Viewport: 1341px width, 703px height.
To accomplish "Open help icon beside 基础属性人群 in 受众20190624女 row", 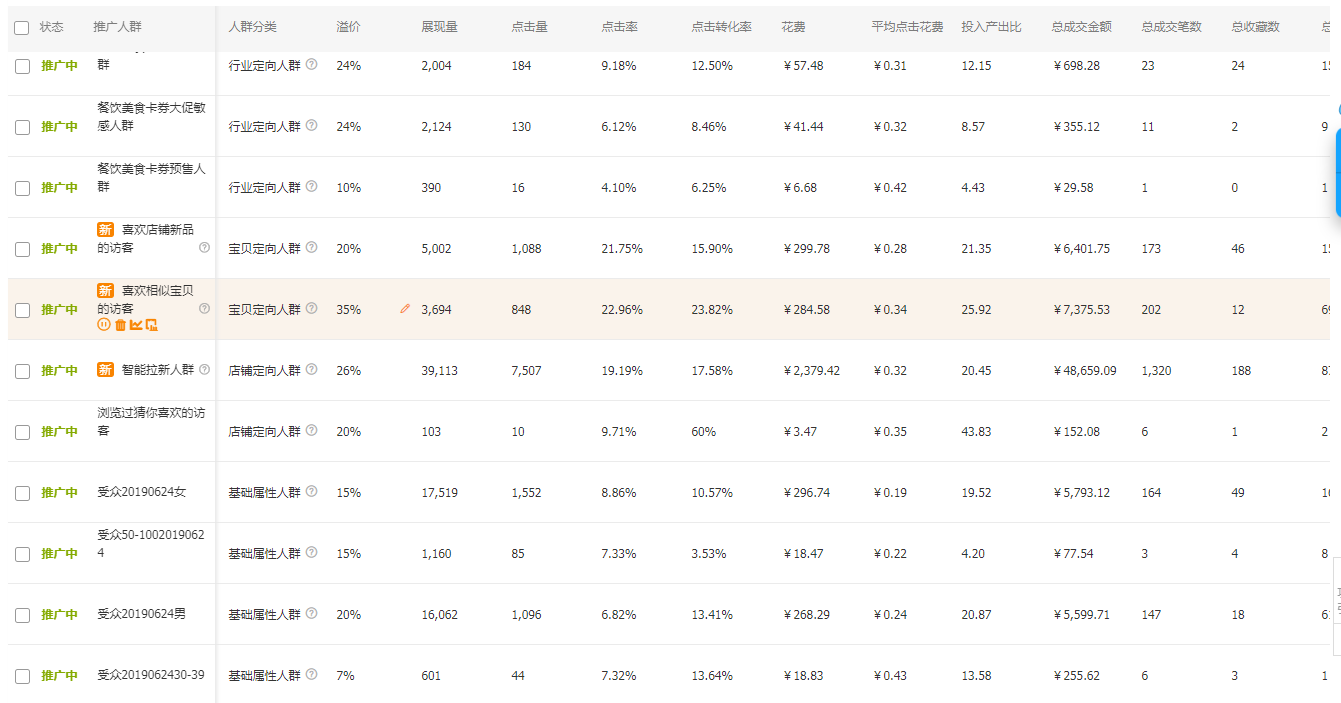I will coord(311,491).
